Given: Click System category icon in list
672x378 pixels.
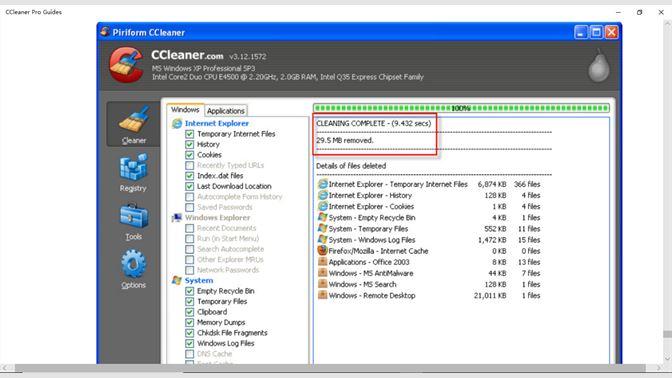Looking at the screenshot, I should [x=177, y=280].
